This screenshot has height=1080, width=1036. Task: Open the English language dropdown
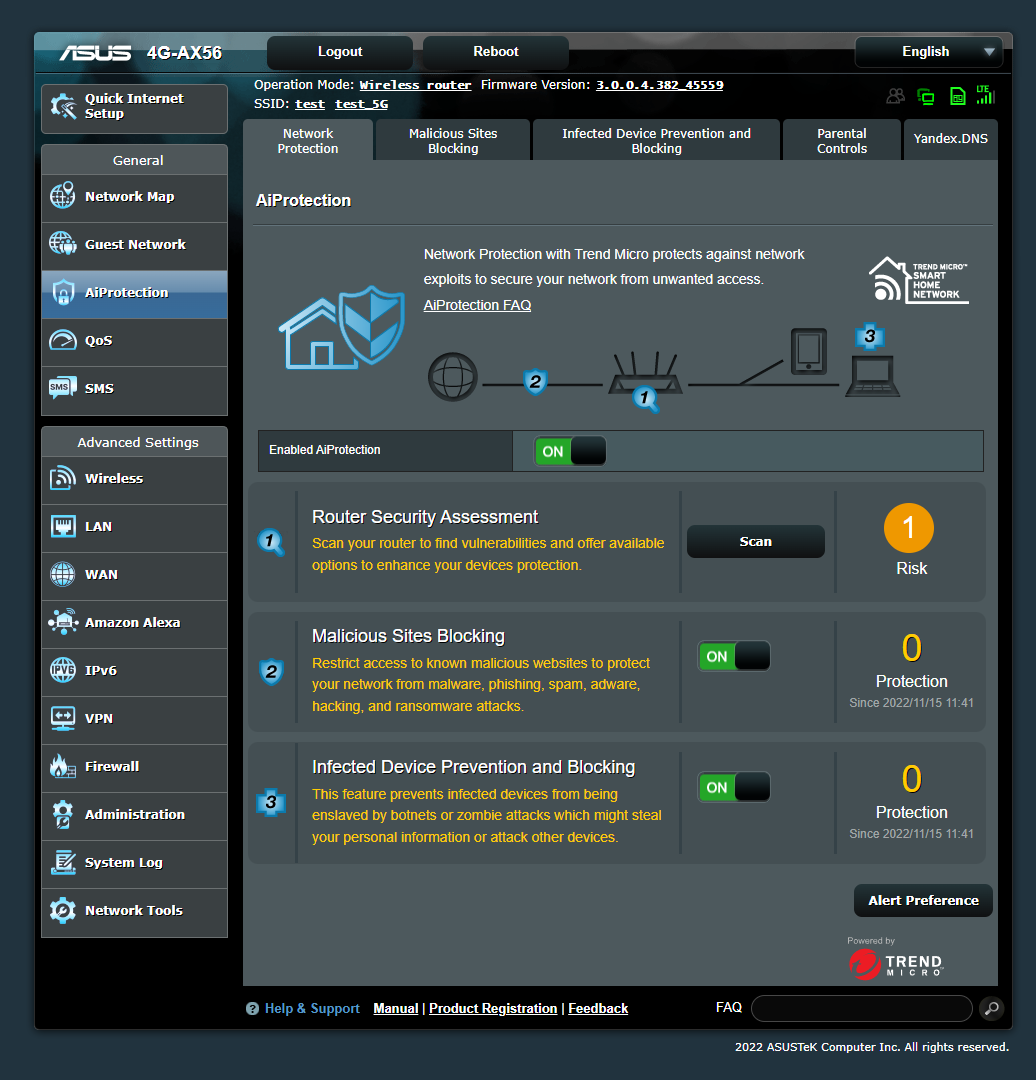click(929, 52)
